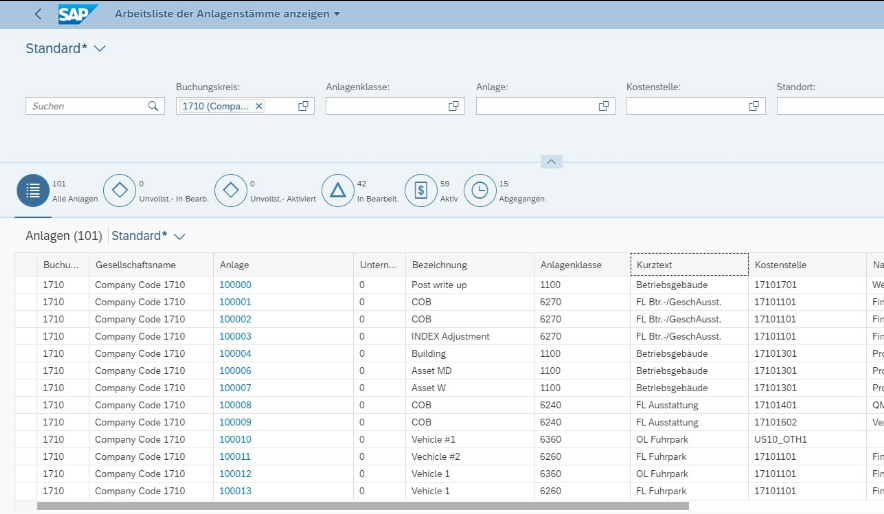Select the Abgegangen clock icon
Screen dimensions: 884x514
click(480, 190)
